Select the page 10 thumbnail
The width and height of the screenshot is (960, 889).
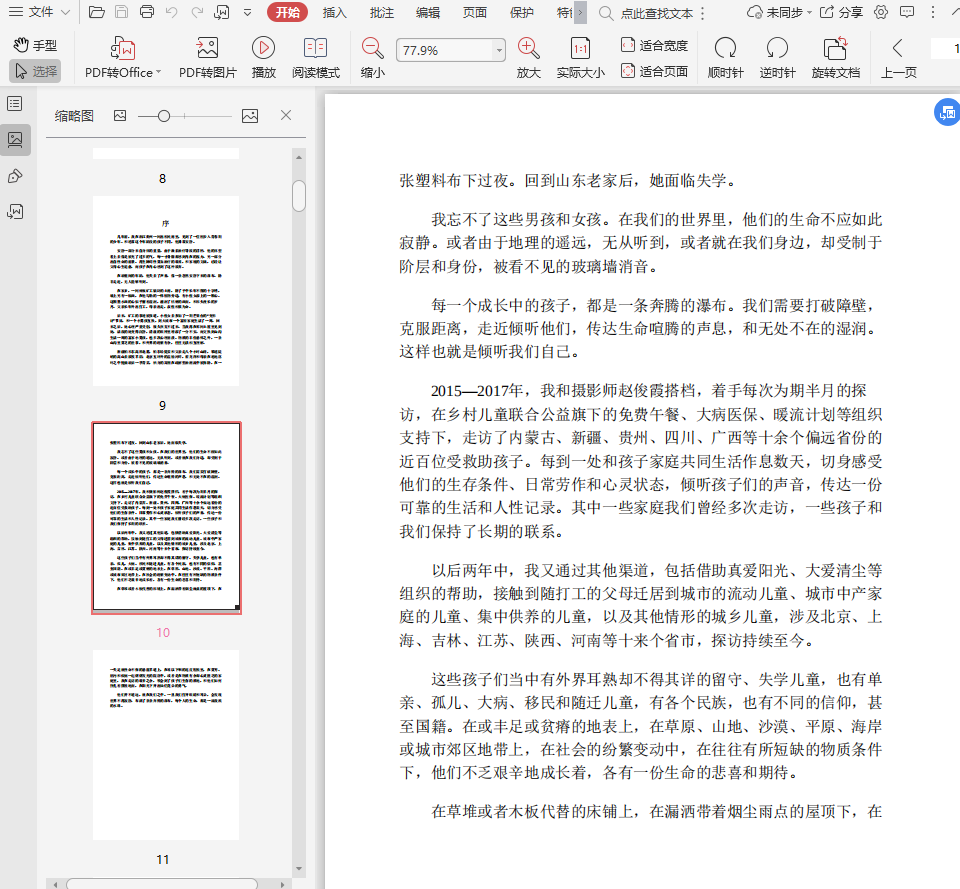point(166,517)
